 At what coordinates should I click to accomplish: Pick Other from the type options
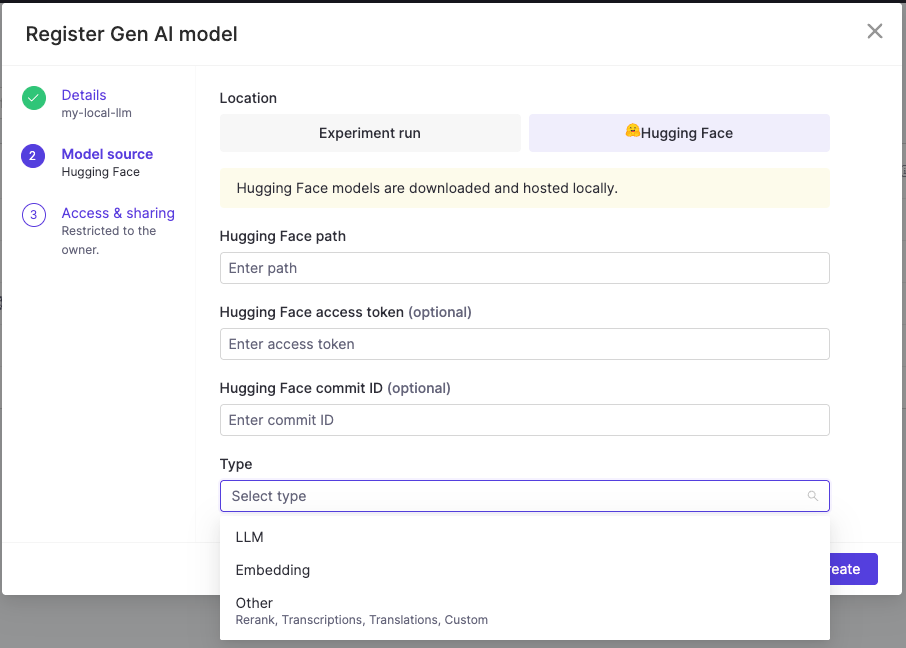pyautogui.click(x=254, y=603)
